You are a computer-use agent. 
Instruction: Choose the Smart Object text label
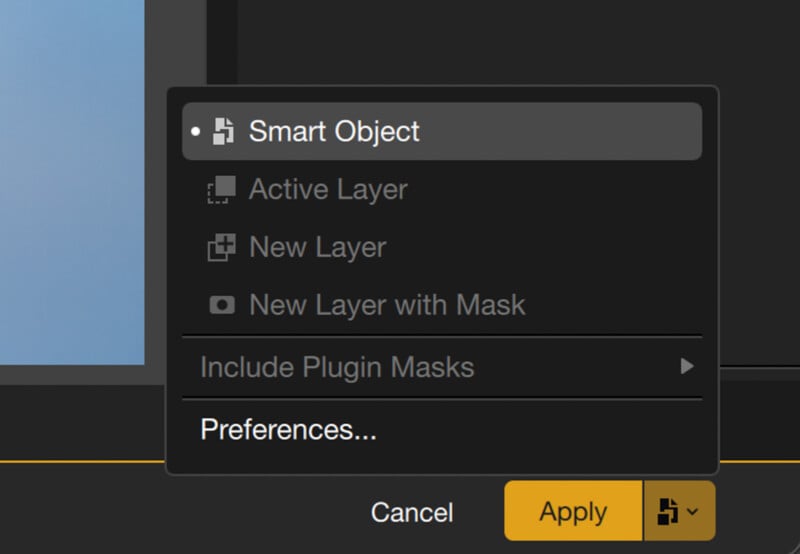(334, 131)
